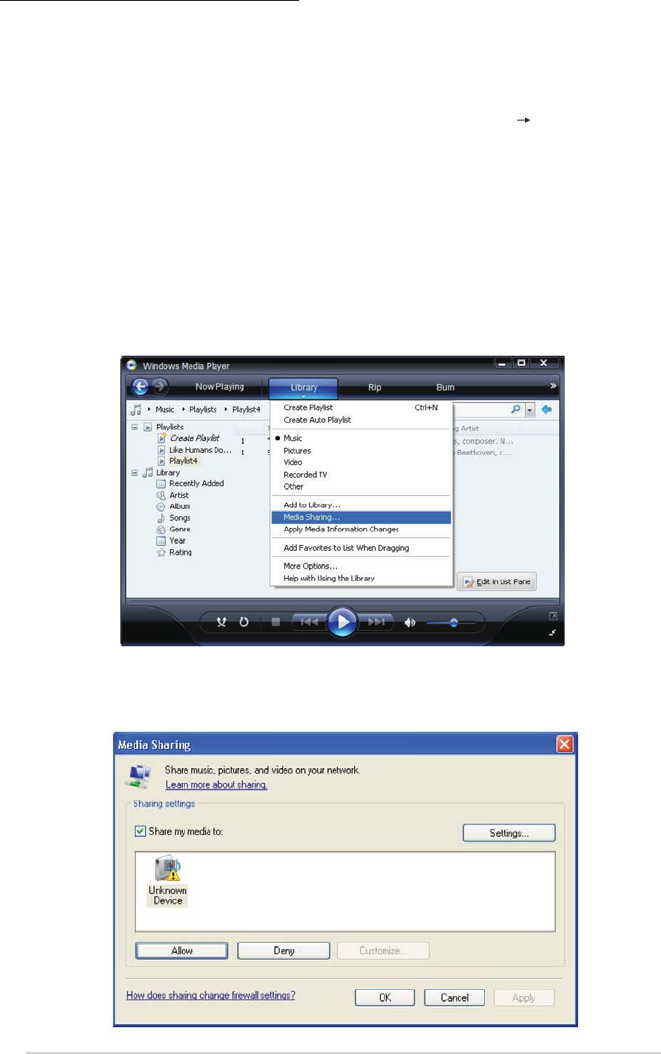Click the Music breadcrumb
The image size is (661, 1054).
[x=165, y=409]
